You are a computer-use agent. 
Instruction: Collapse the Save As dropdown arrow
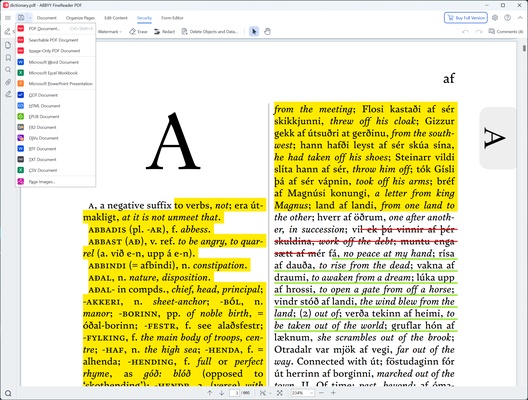tap(30, 18)
